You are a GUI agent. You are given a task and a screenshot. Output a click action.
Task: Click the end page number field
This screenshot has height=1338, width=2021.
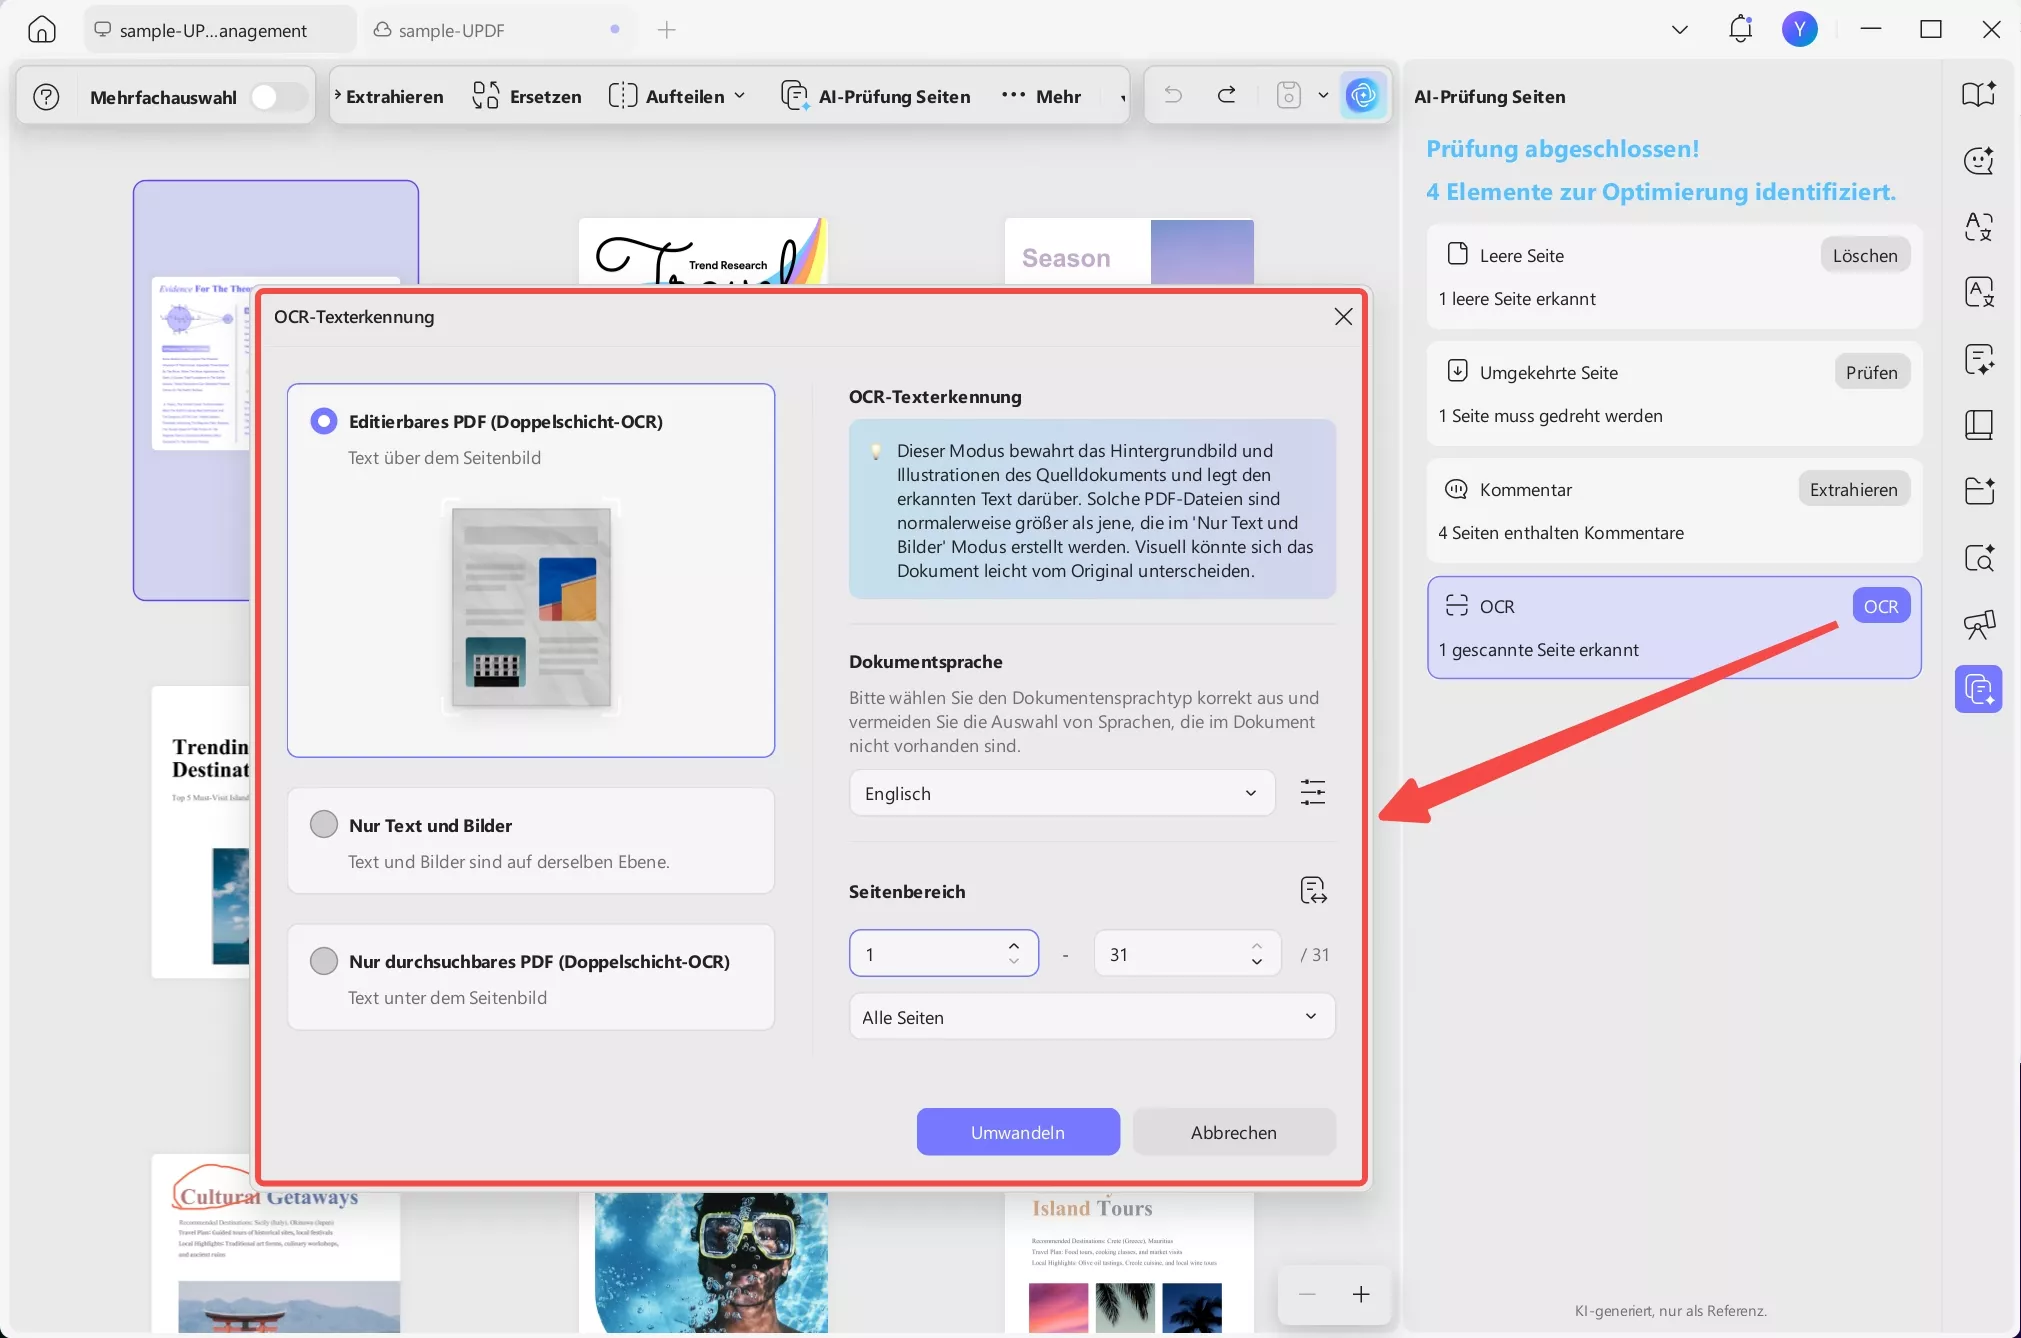tap(1170, 954)
